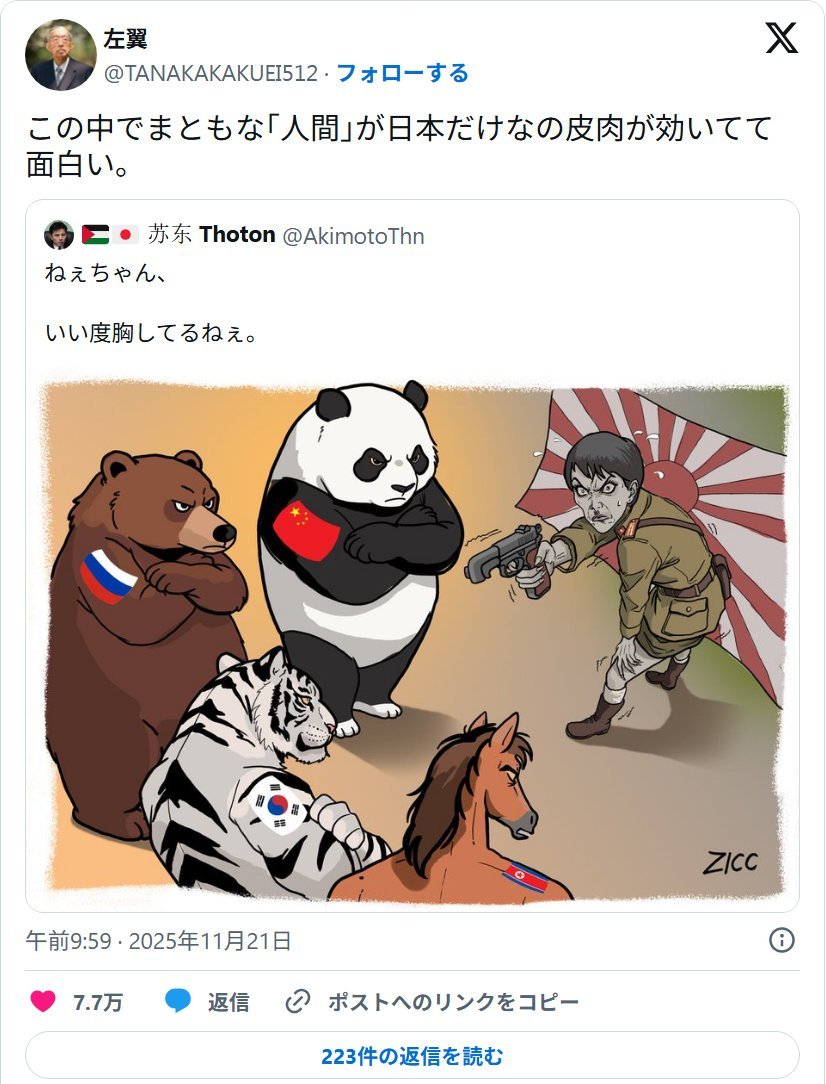The image size is (826, 1084).
Task: Open @TANAKAKAKUEI512 handle
Action: (211, 73)
